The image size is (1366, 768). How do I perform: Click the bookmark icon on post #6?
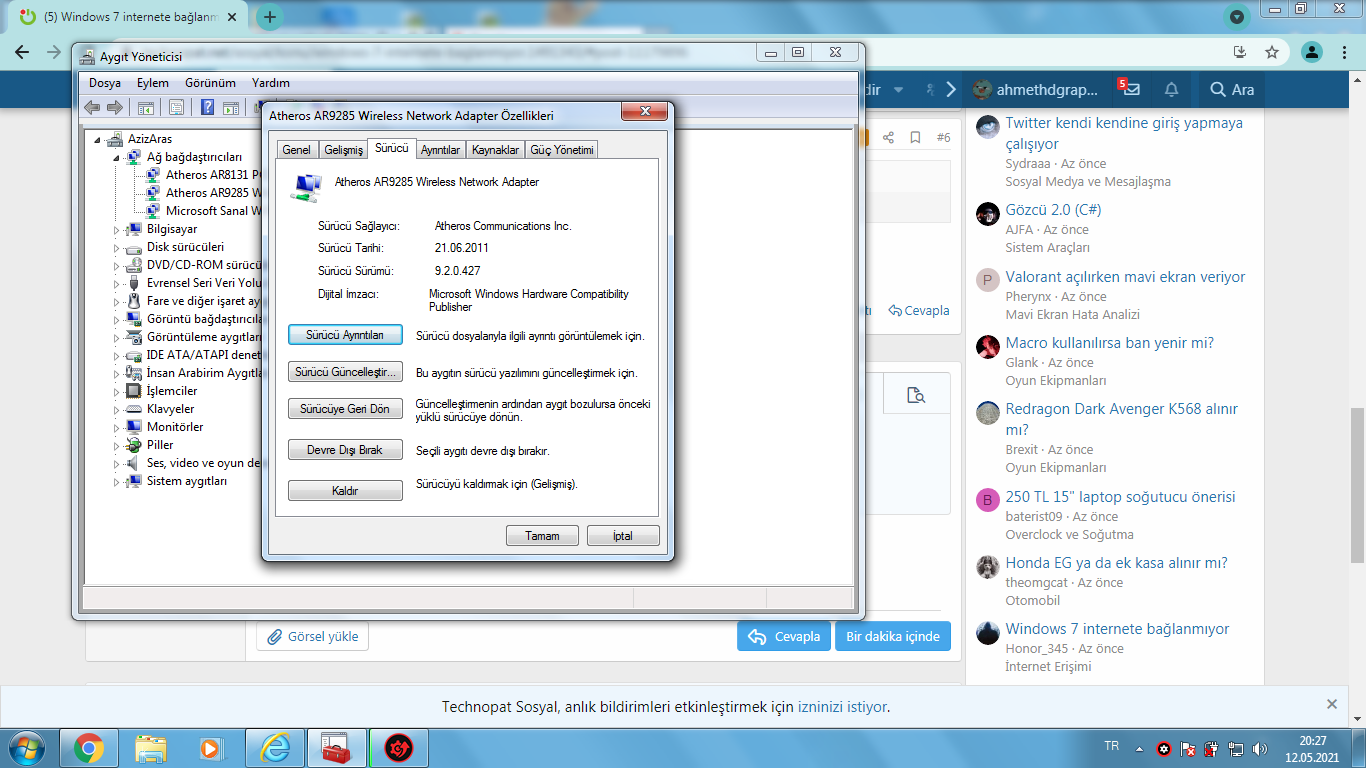point(915,138)
